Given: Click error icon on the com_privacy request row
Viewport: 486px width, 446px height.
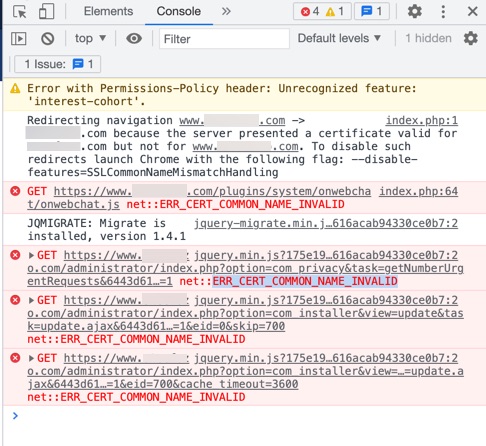Looking at the screenshot, I should point(15,255).
